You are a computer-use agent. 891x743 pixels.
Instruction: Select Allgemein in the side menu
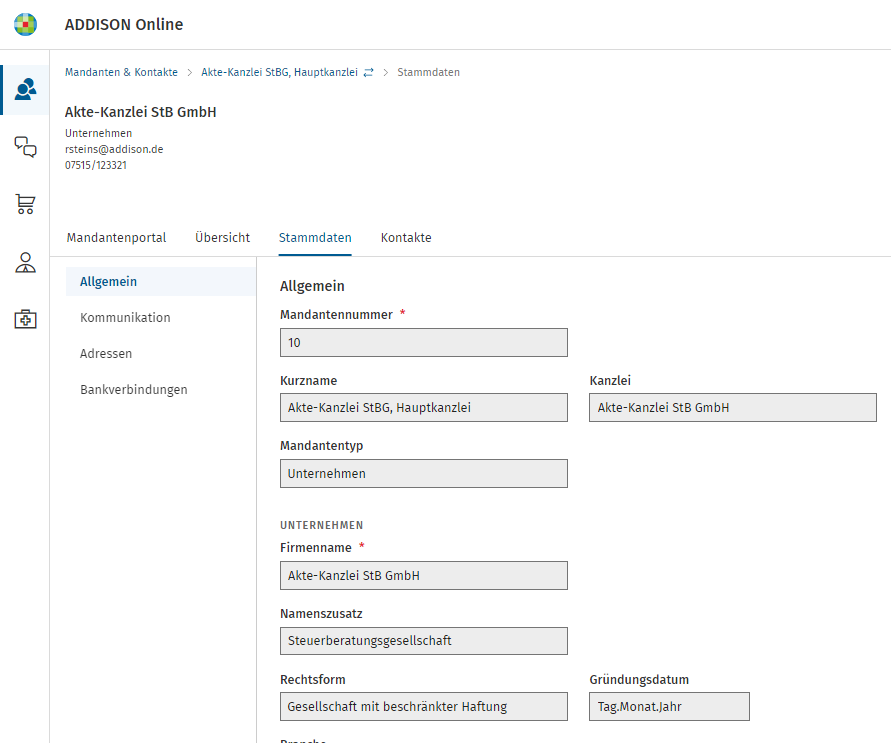click(160, 282)
